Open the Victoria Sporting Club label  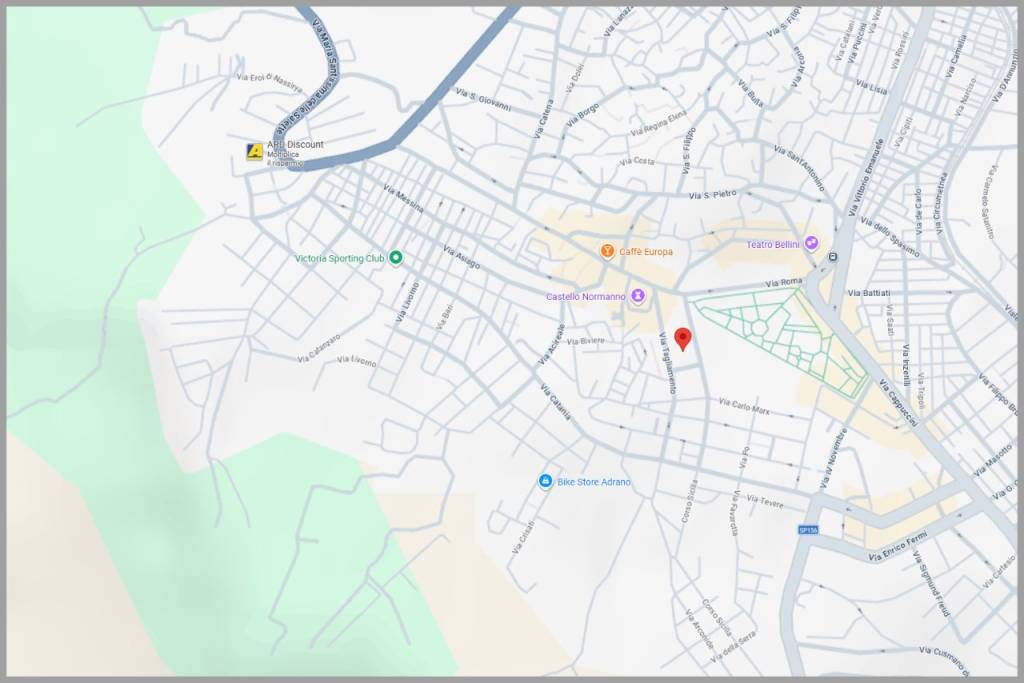(340, 259)
